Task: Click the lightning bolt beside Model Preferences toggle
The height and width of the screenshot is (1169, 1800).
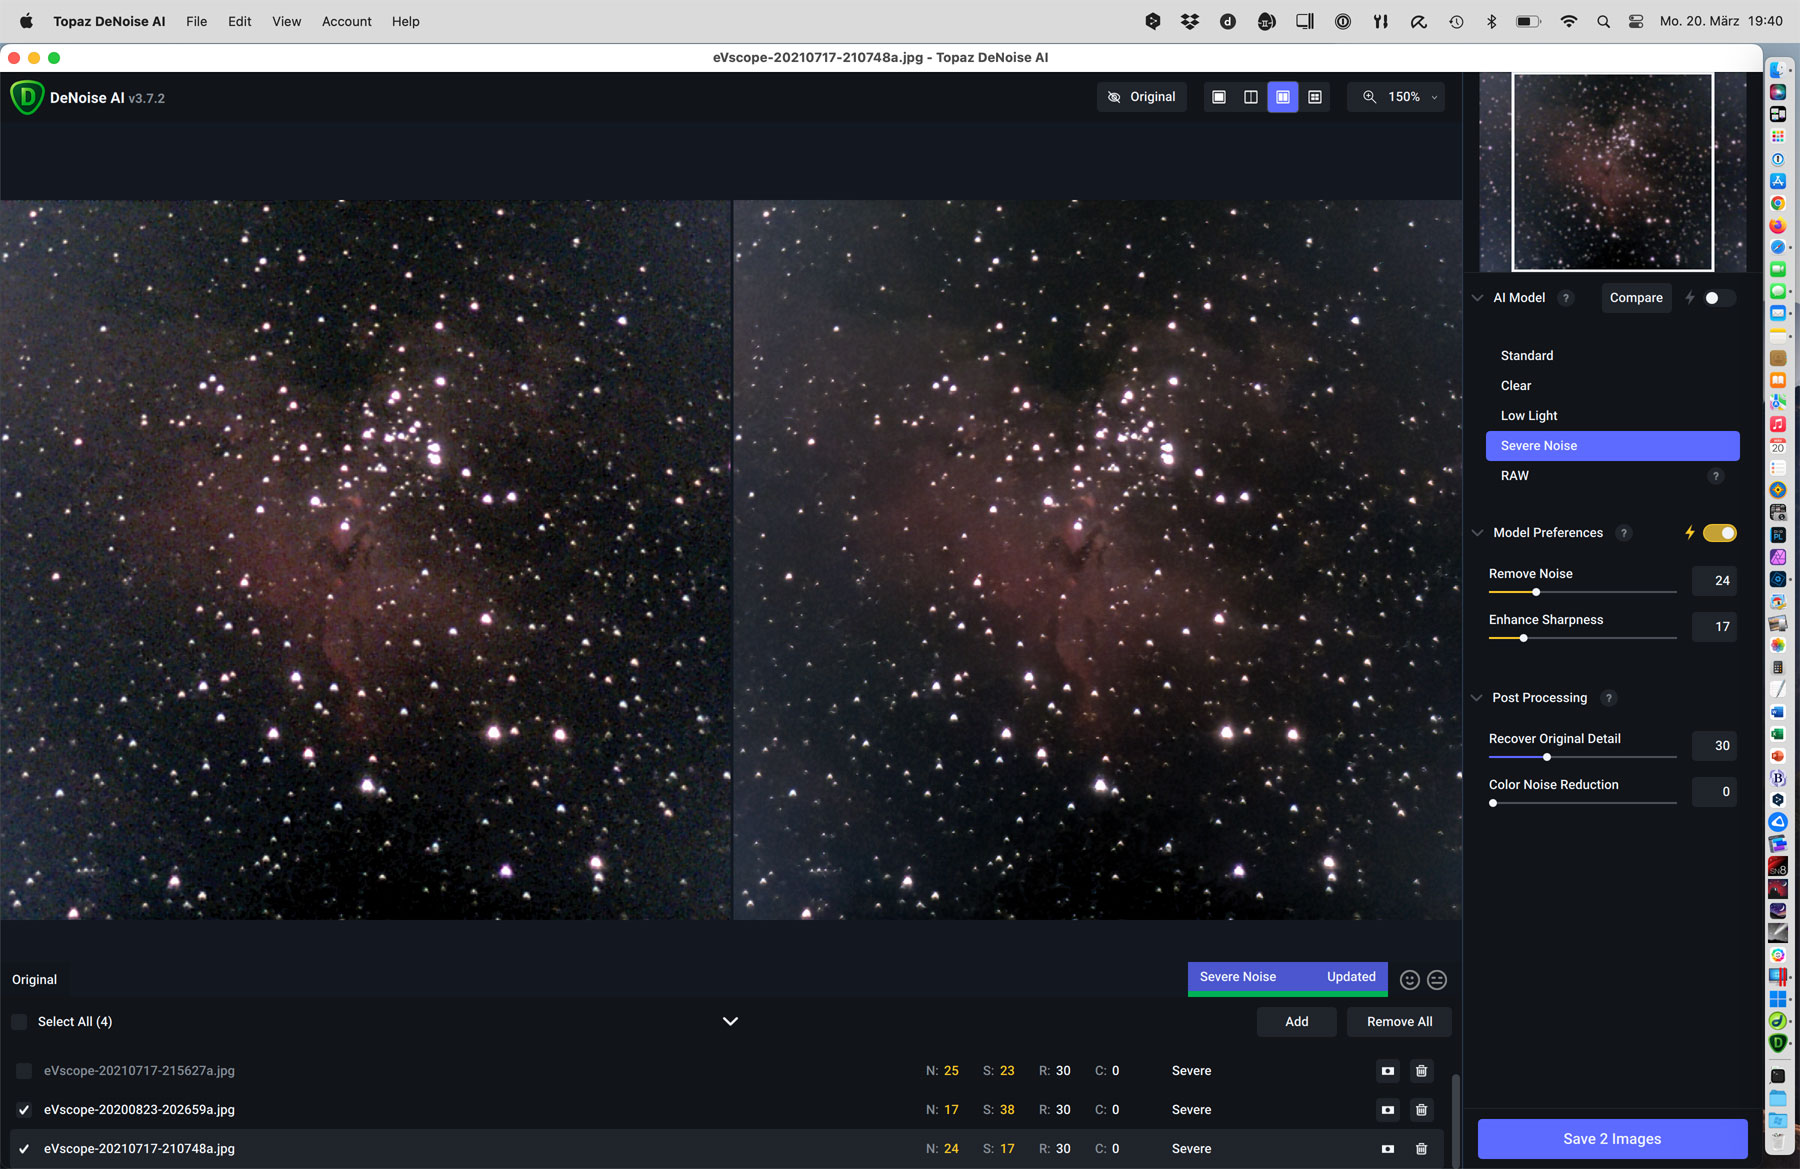Action: 1690,533
